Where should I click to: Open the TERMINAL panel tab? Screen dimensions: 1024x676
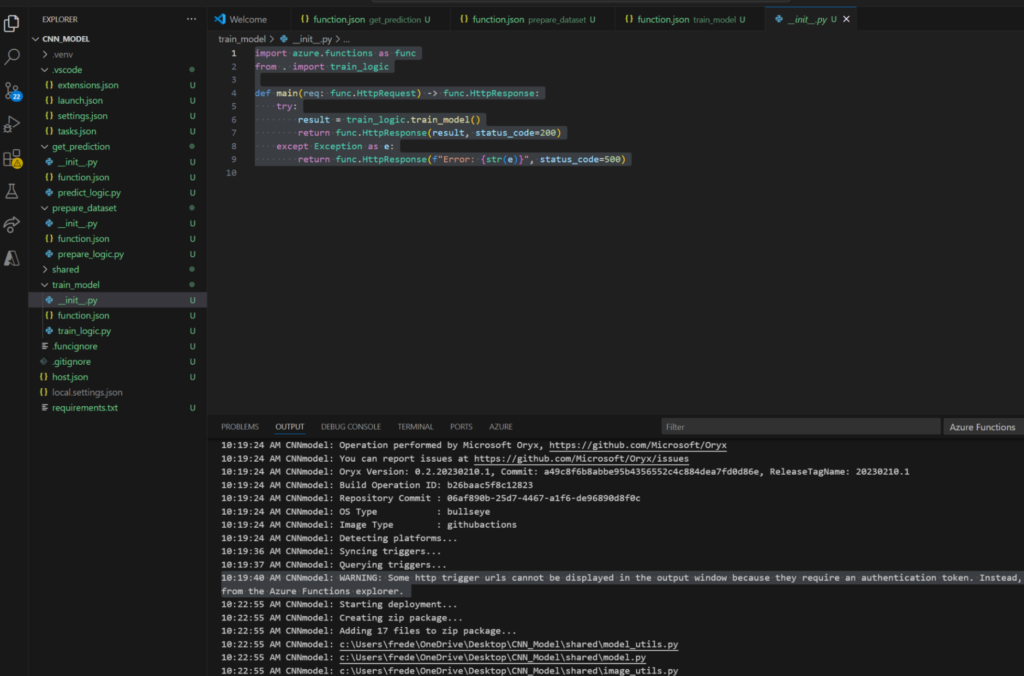tap(415, 427)
